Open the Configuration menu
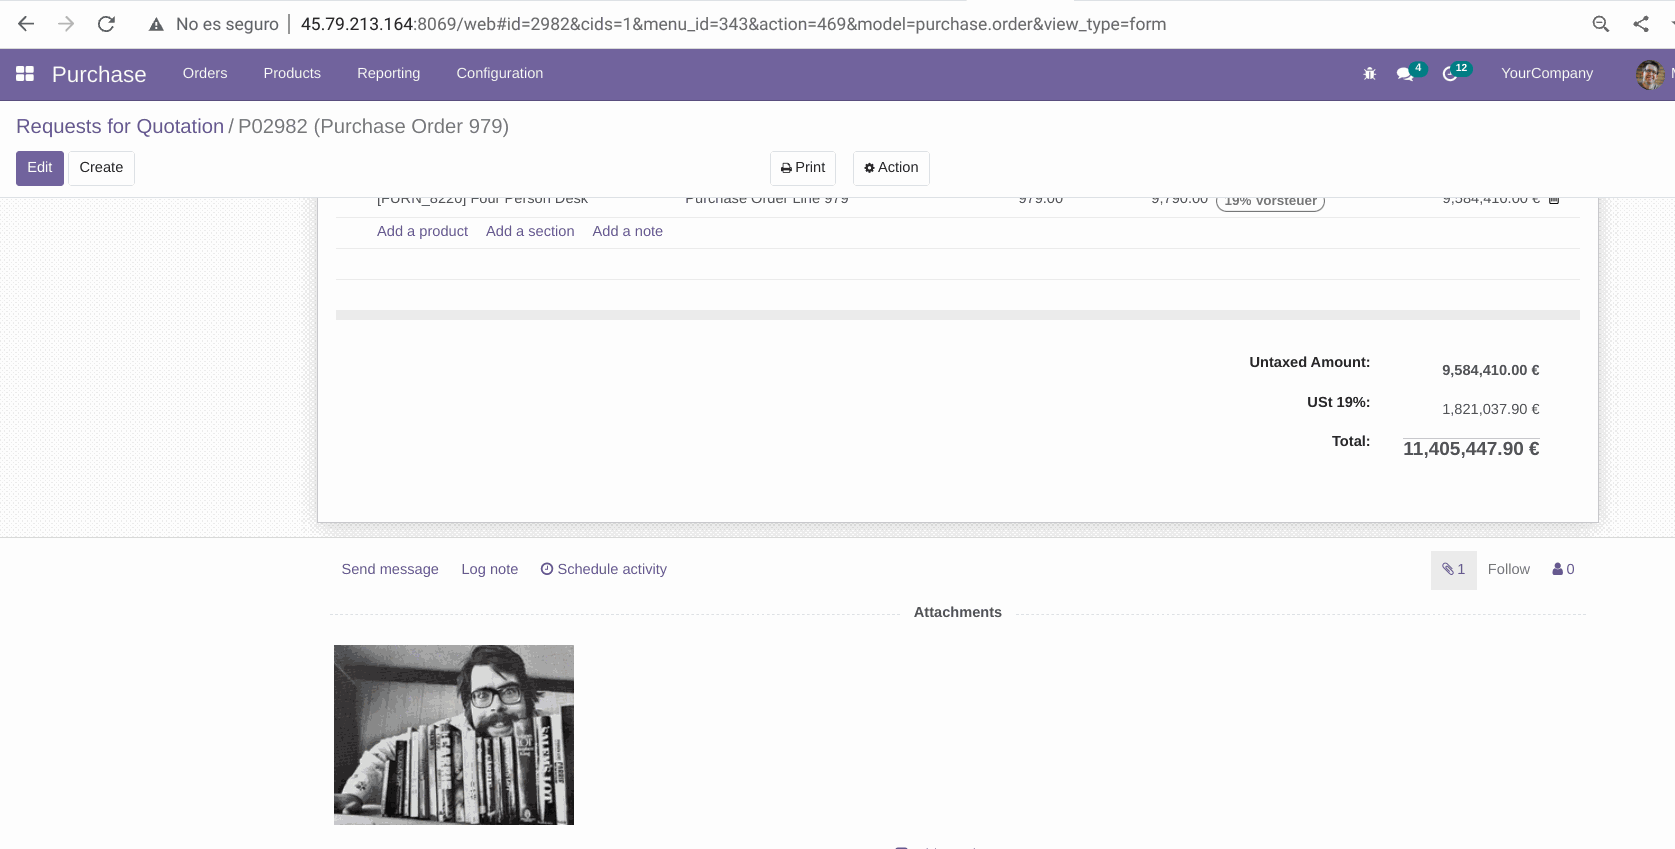The width and height of the screenshot is (1675, 849). tap(500, 74)
